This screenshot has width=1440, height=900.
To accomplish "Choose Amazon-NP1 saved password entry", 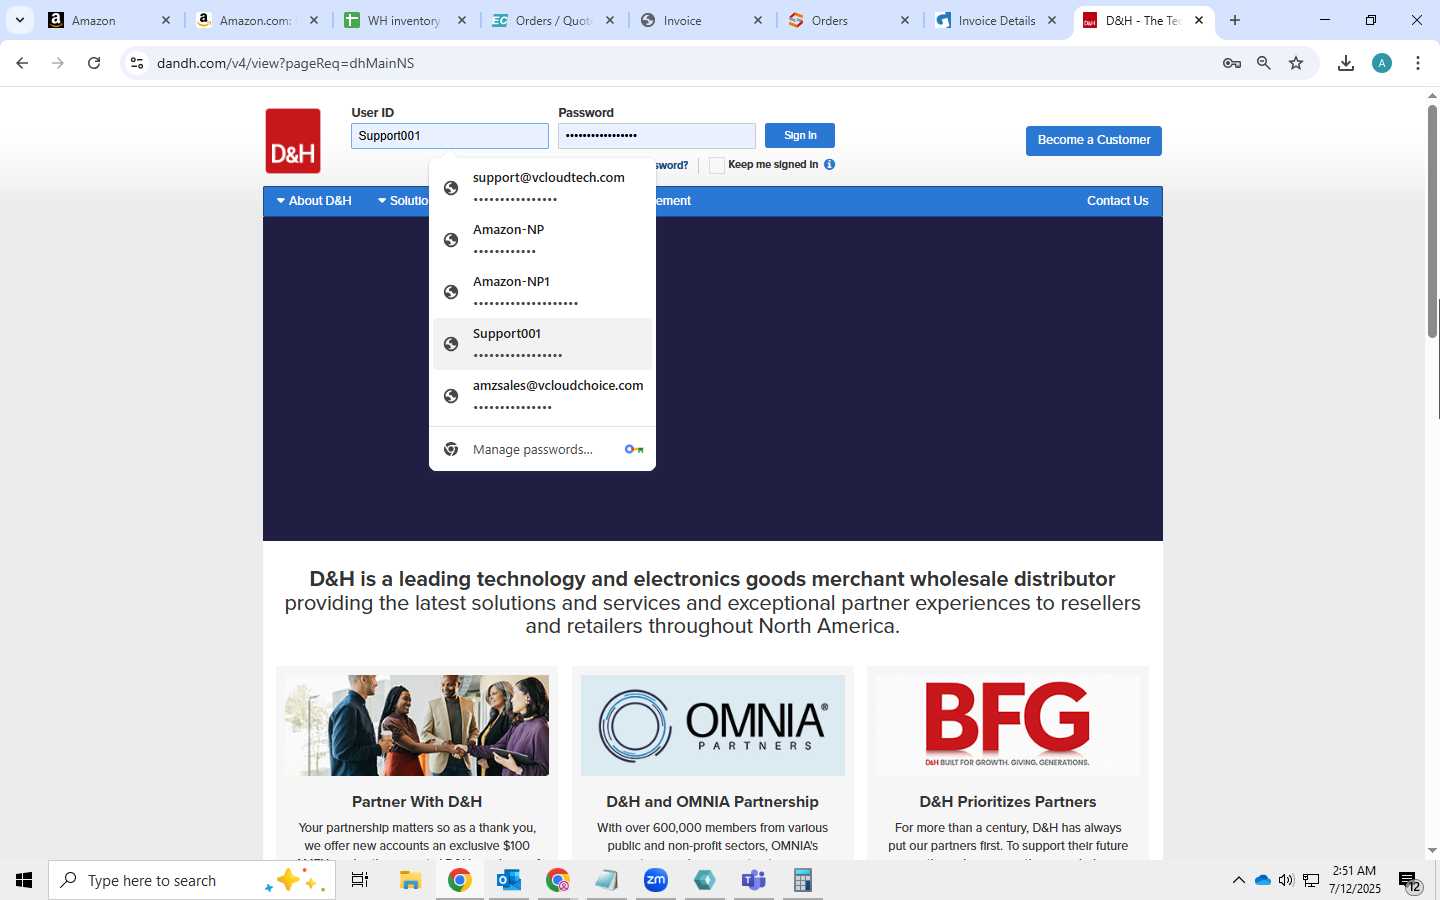I will (x=542, y=292).
